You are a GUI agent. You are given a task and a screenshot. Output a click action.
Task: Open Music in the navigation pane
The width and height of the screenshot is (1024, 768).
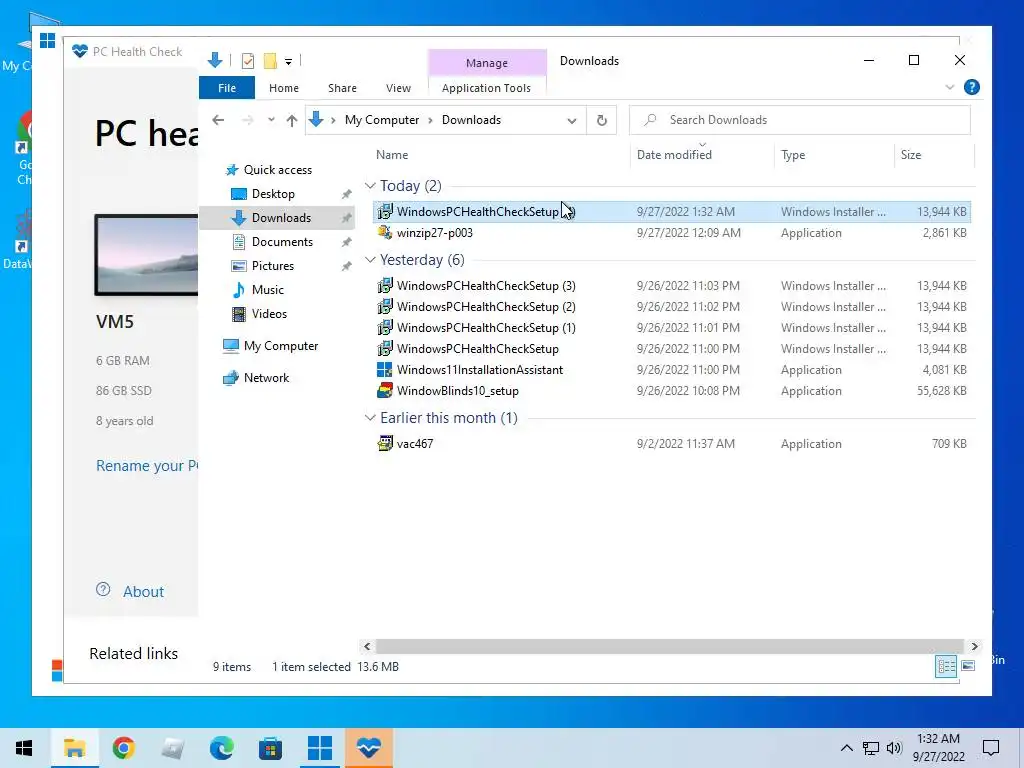pos(267,290)
